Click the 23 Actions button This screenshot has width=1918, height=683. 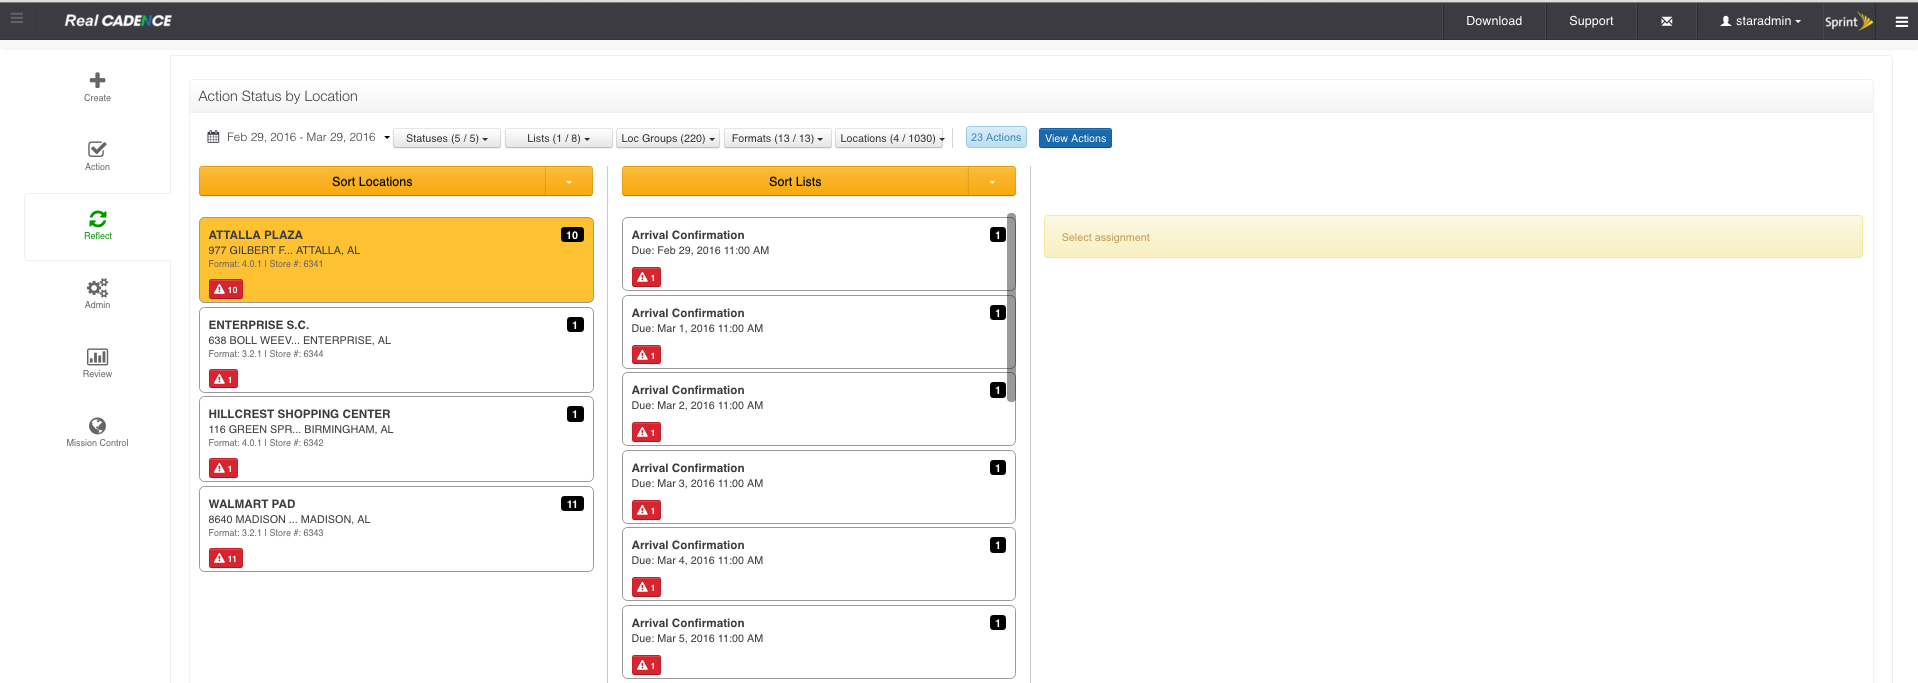pyautogui.click(x=995, y=138)
